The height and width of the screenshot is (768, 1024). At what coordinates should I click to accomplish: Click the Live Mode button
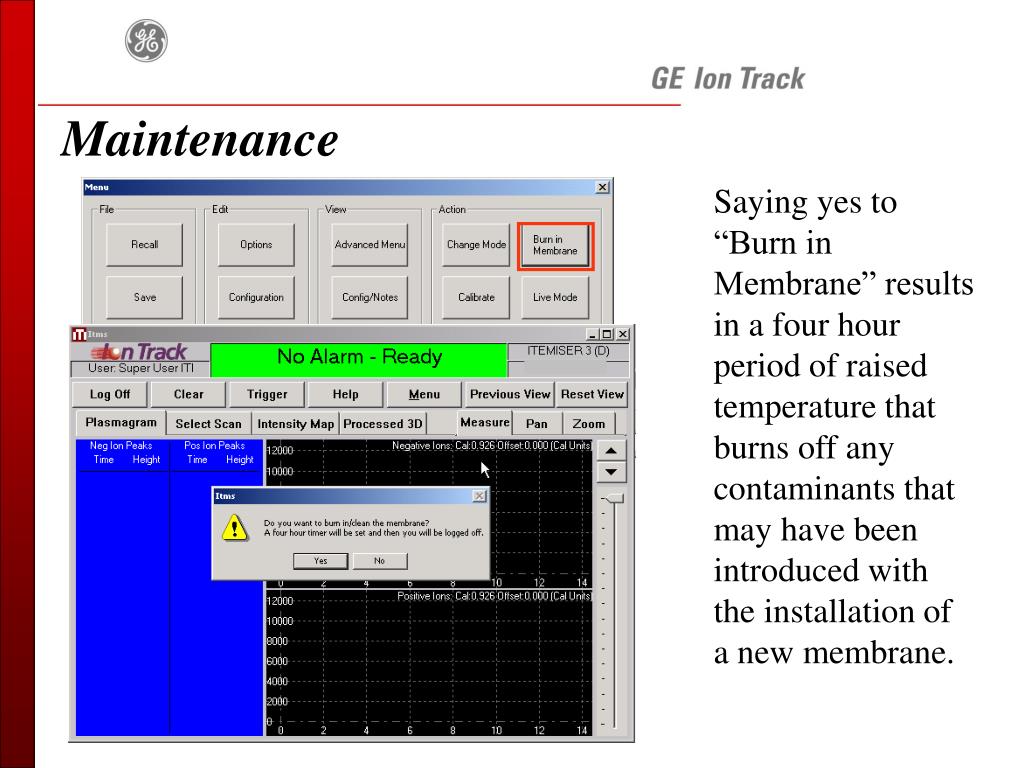(555, 297)
